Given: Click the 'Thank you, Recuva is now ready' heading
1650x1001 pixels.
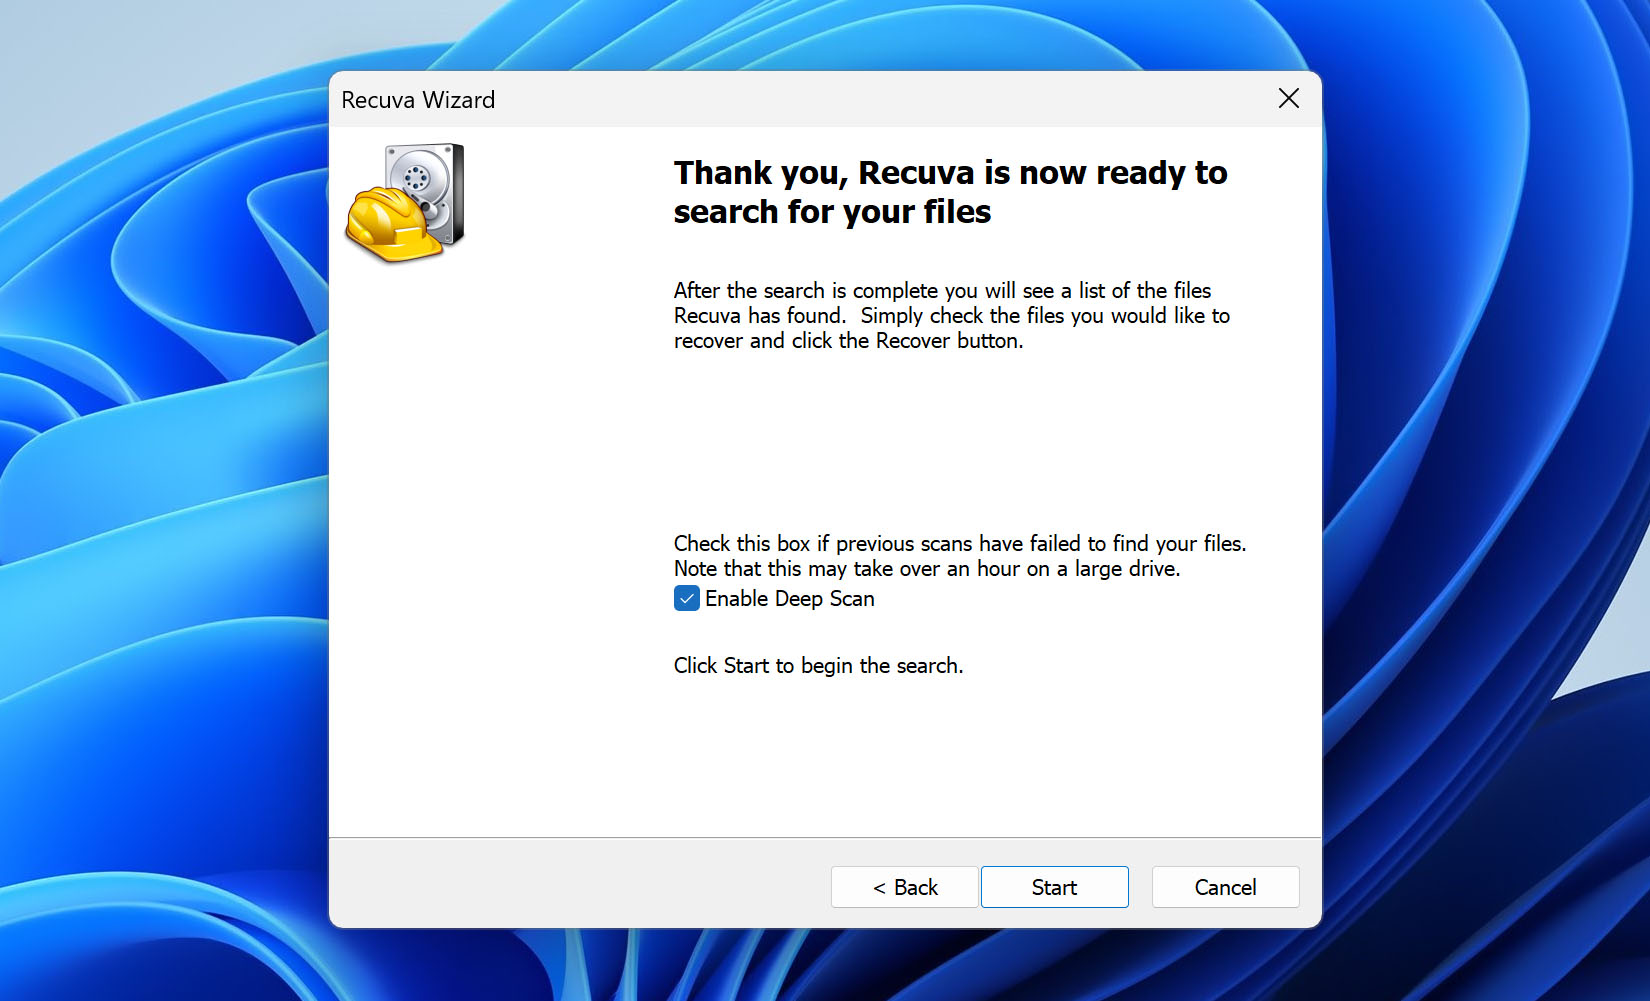Looking at the screenshot, I should 950,192.
